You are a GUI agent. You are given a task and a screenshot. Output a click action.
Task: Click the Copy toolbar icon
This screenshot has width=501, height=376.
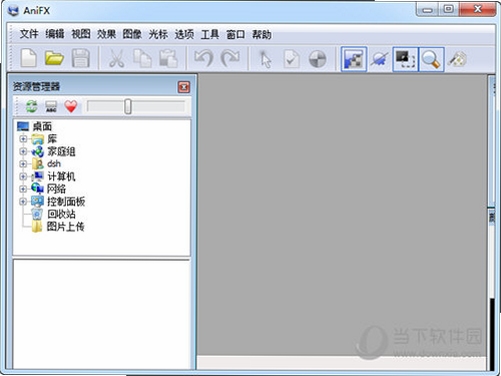[x=142, y=59]
